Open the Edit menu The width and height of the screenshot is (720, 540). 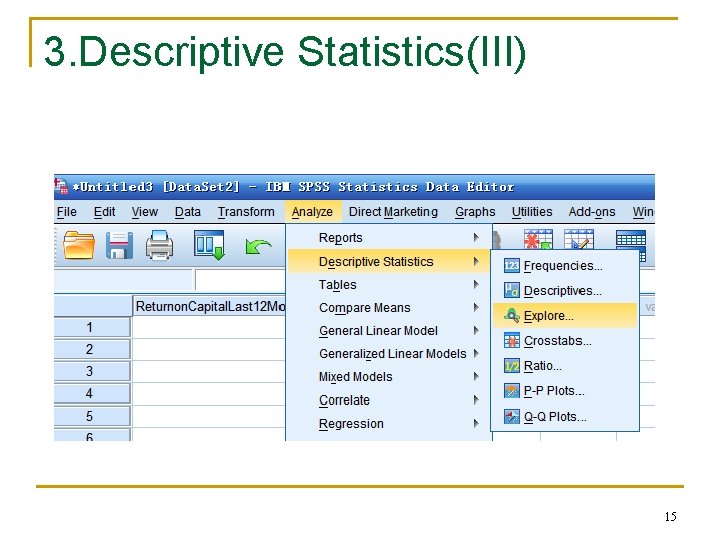click(x=104, y=212)
